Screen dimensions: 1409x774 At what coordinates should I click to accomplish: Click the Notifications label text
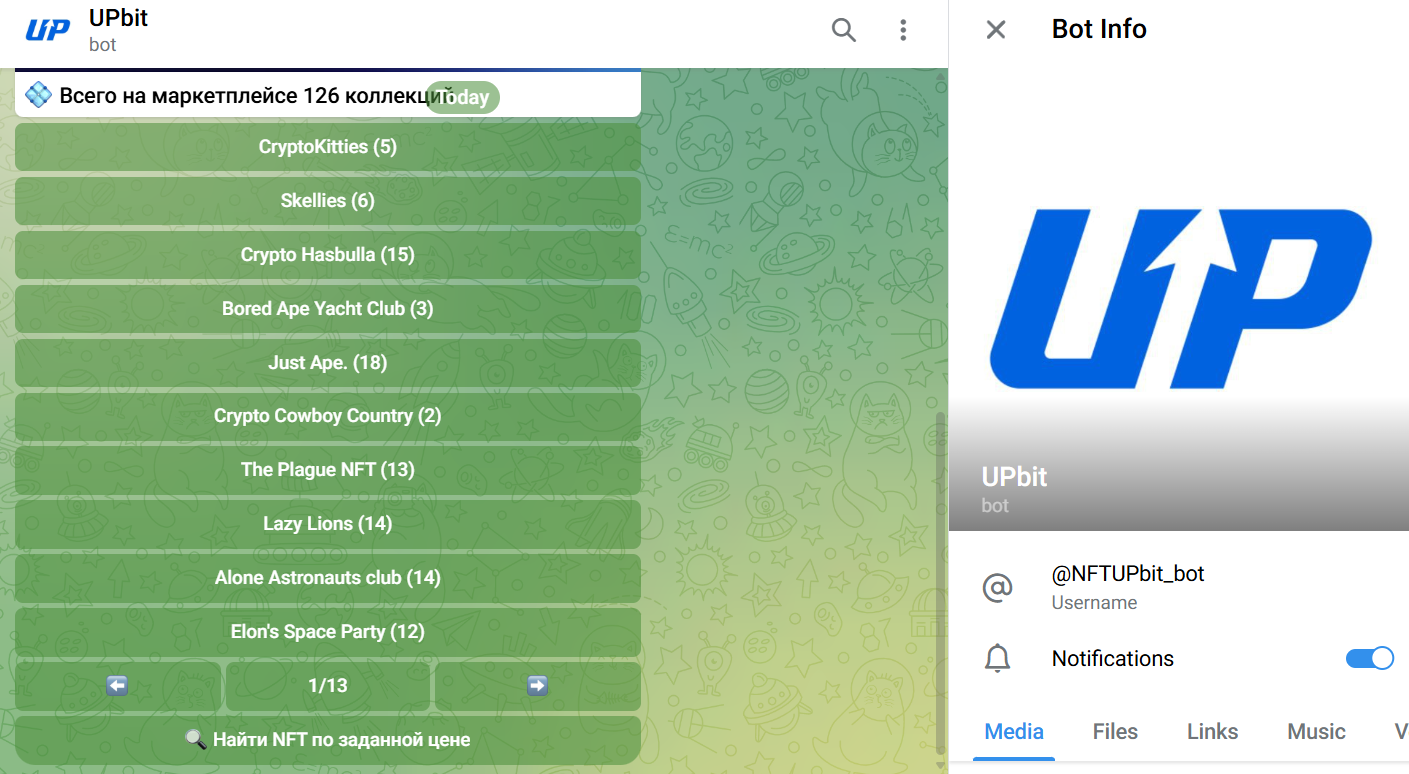pyautogui.click(x=1113, y=659)
